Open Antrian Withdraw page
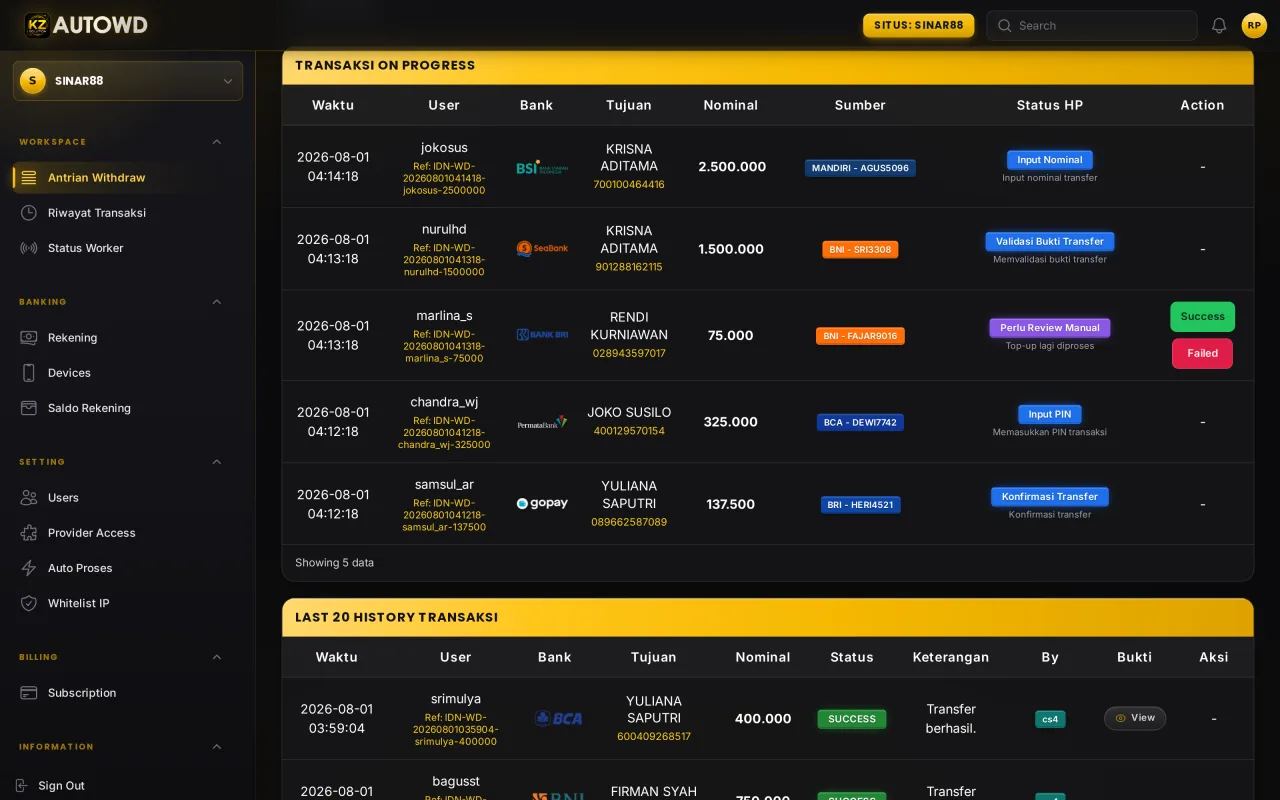 point(128,178)
